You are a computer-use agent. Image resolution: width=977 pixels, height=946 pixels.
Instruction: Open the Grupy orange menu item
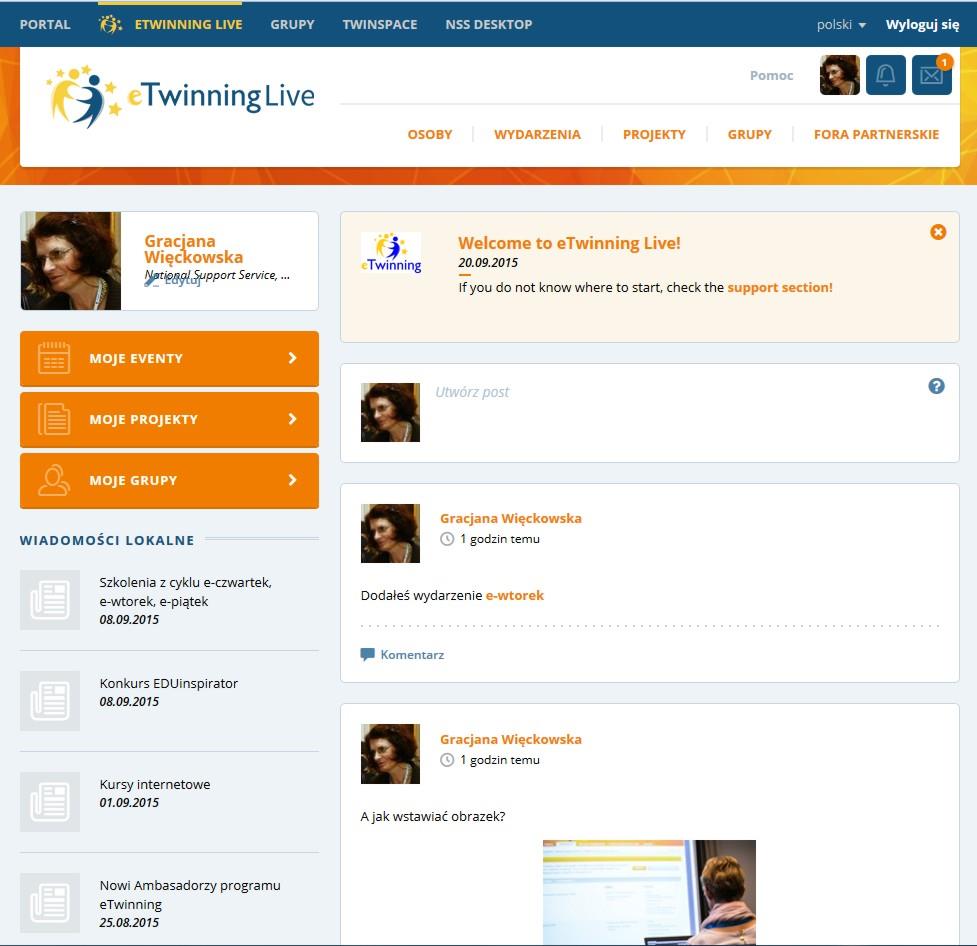(750, 135)
